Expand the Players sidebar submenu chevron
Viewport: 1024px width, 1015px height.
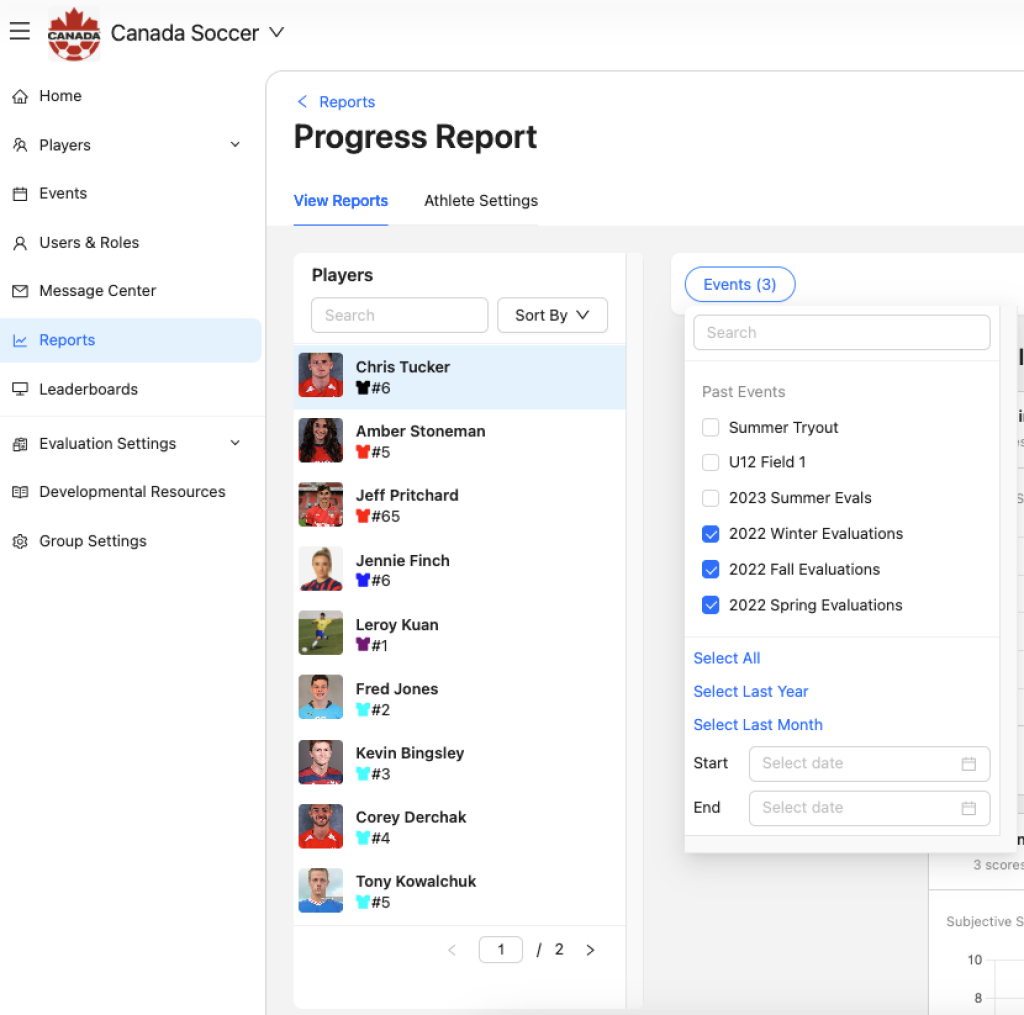(x=235, y=145)
